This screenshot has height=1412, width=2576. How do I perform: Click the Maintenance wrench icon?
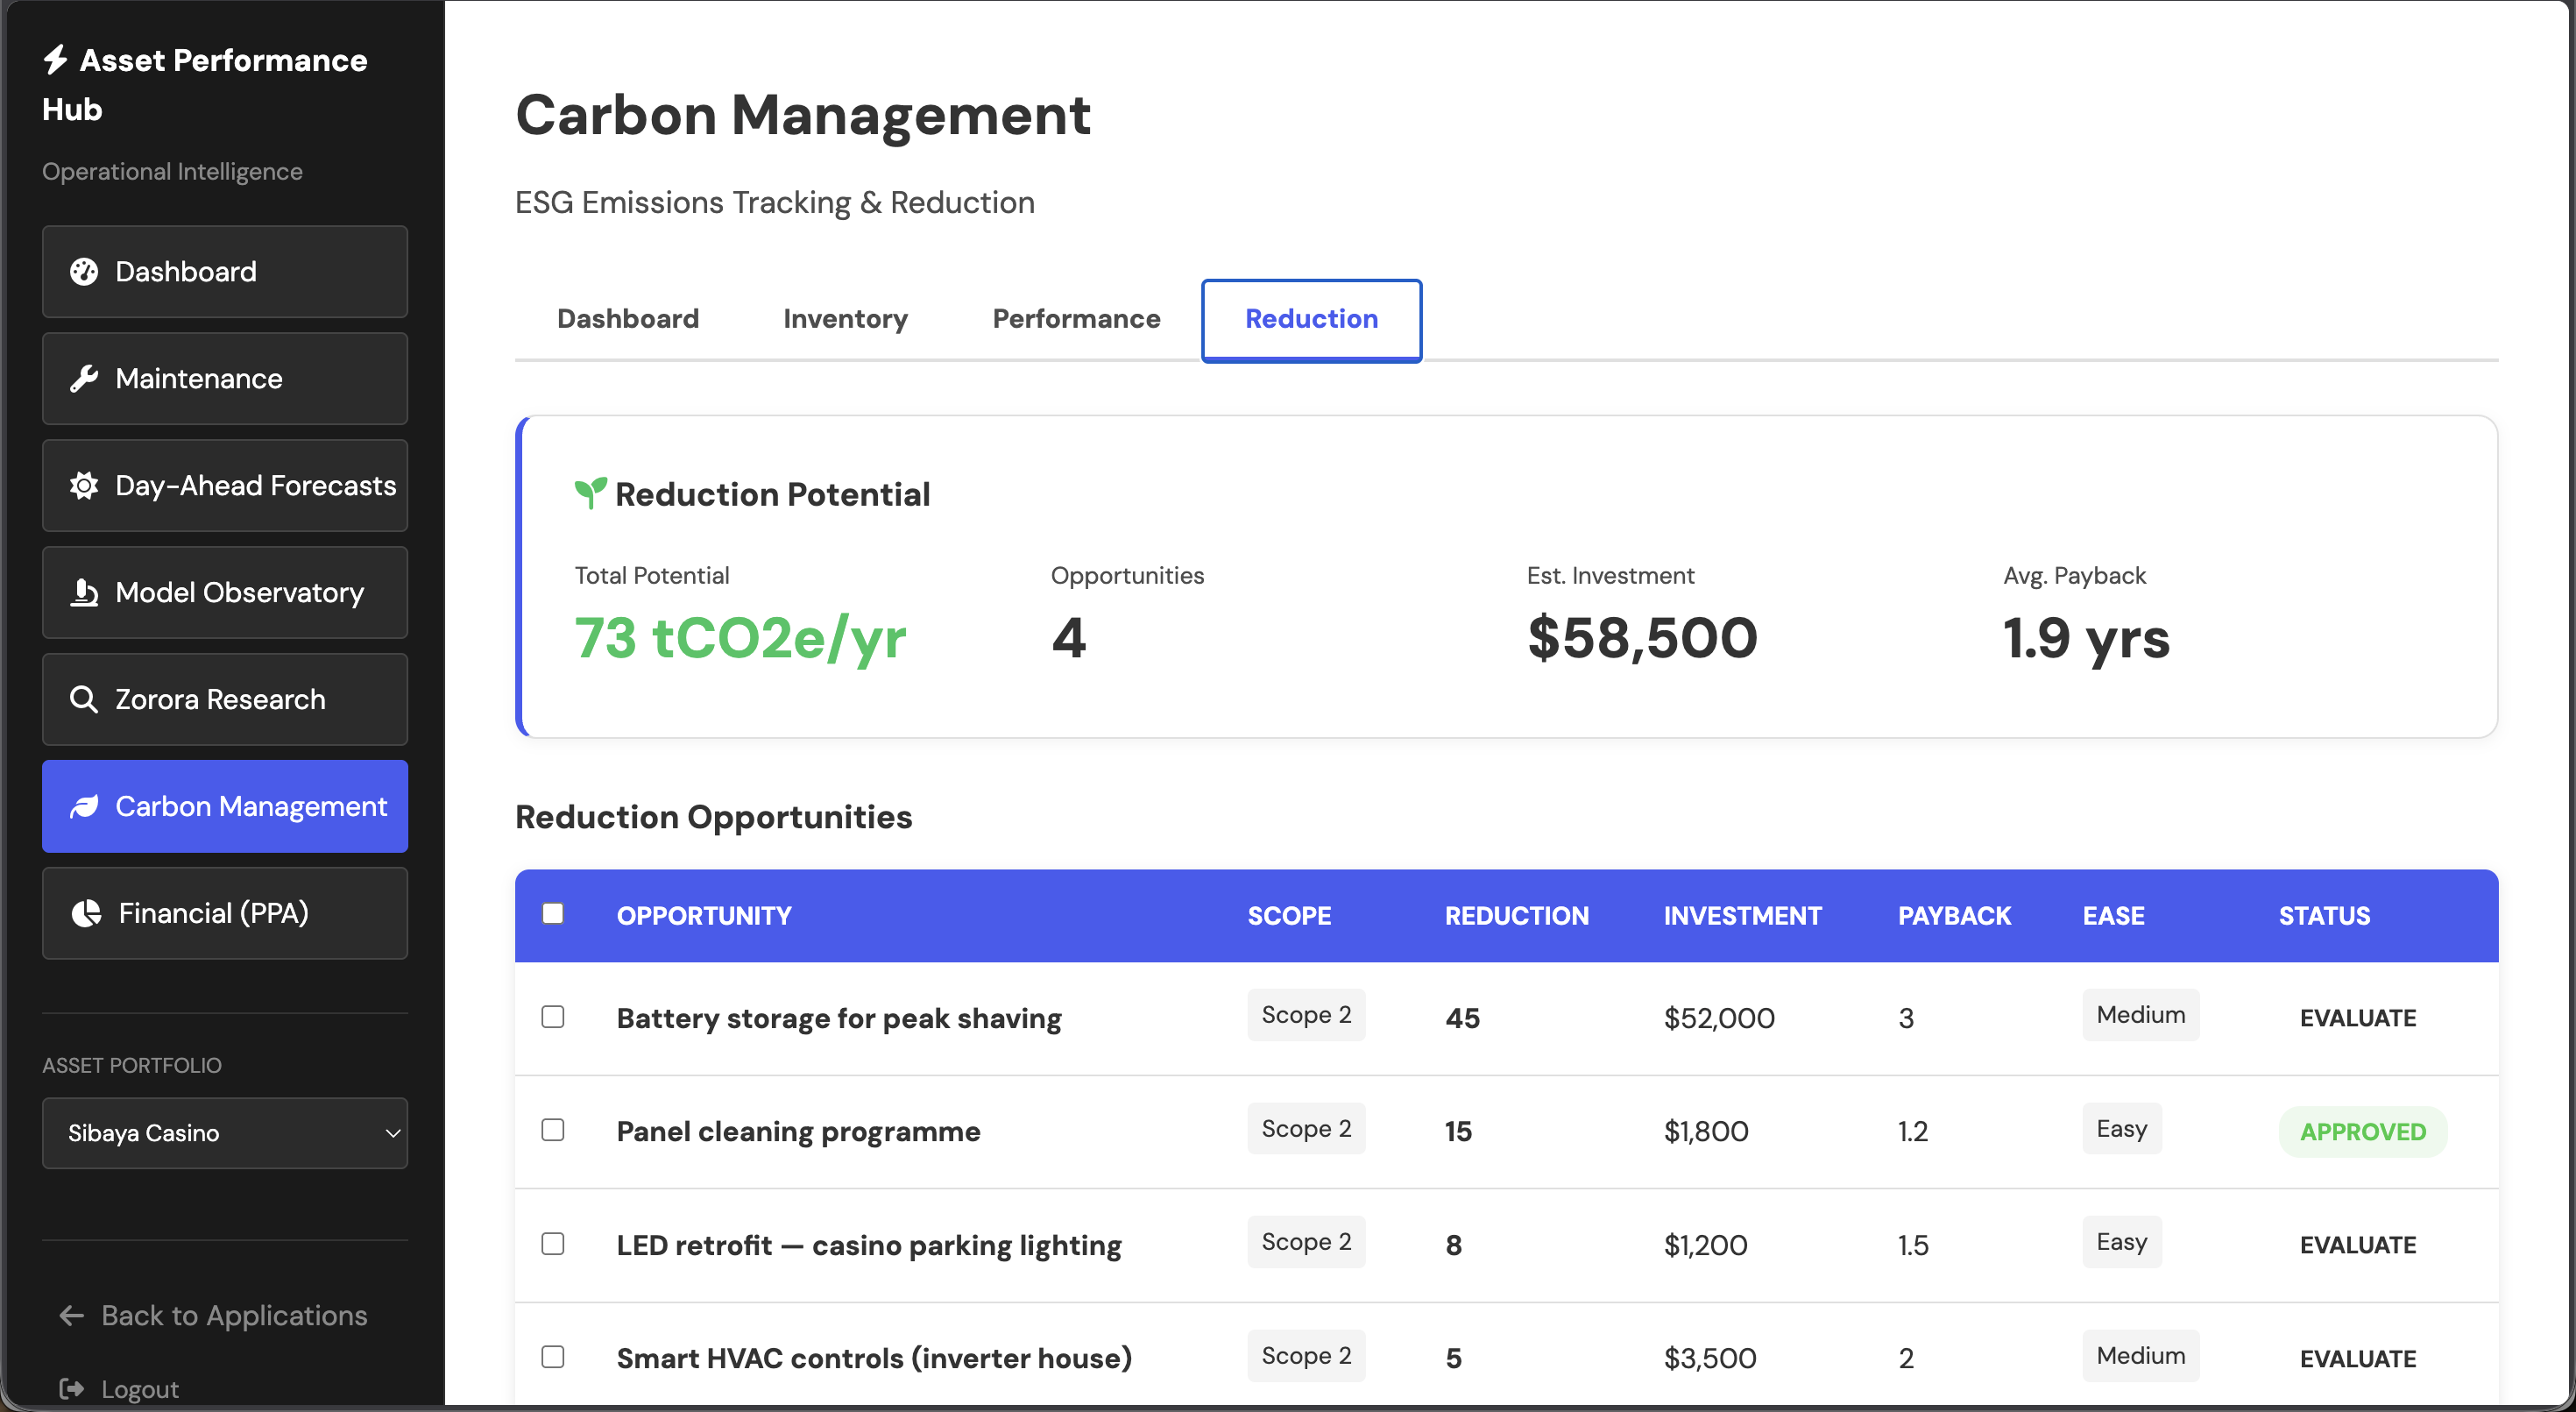click(x=85, y=378)
